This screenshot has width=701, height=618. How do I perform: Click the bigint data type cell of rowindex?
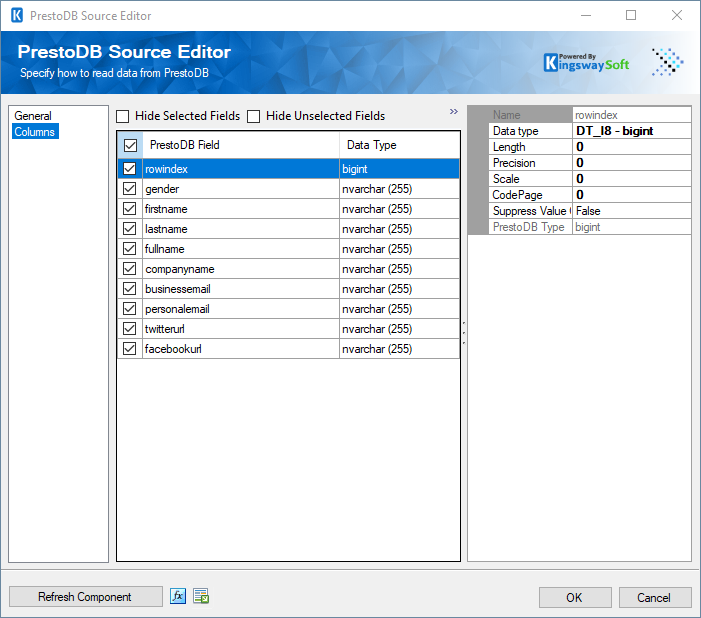pos(400,169)
